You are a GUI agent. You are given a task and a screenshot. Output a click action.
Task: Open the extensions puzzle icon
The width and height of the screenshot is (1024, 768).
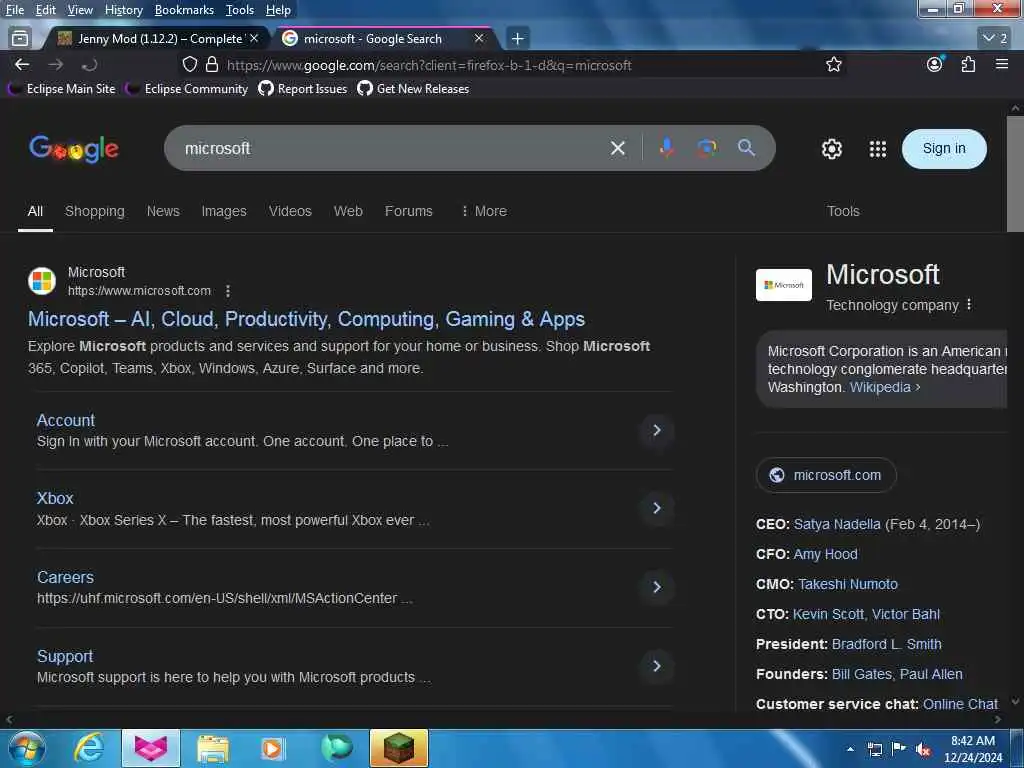coord(968,64)
